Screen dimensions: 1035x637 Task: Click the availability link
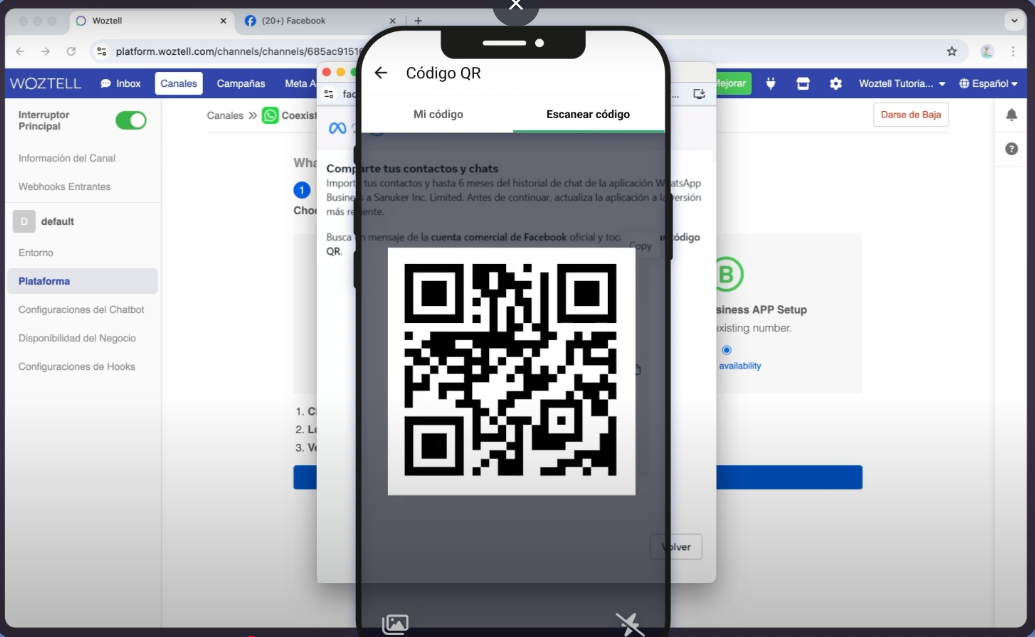click(x=740, y=366)
